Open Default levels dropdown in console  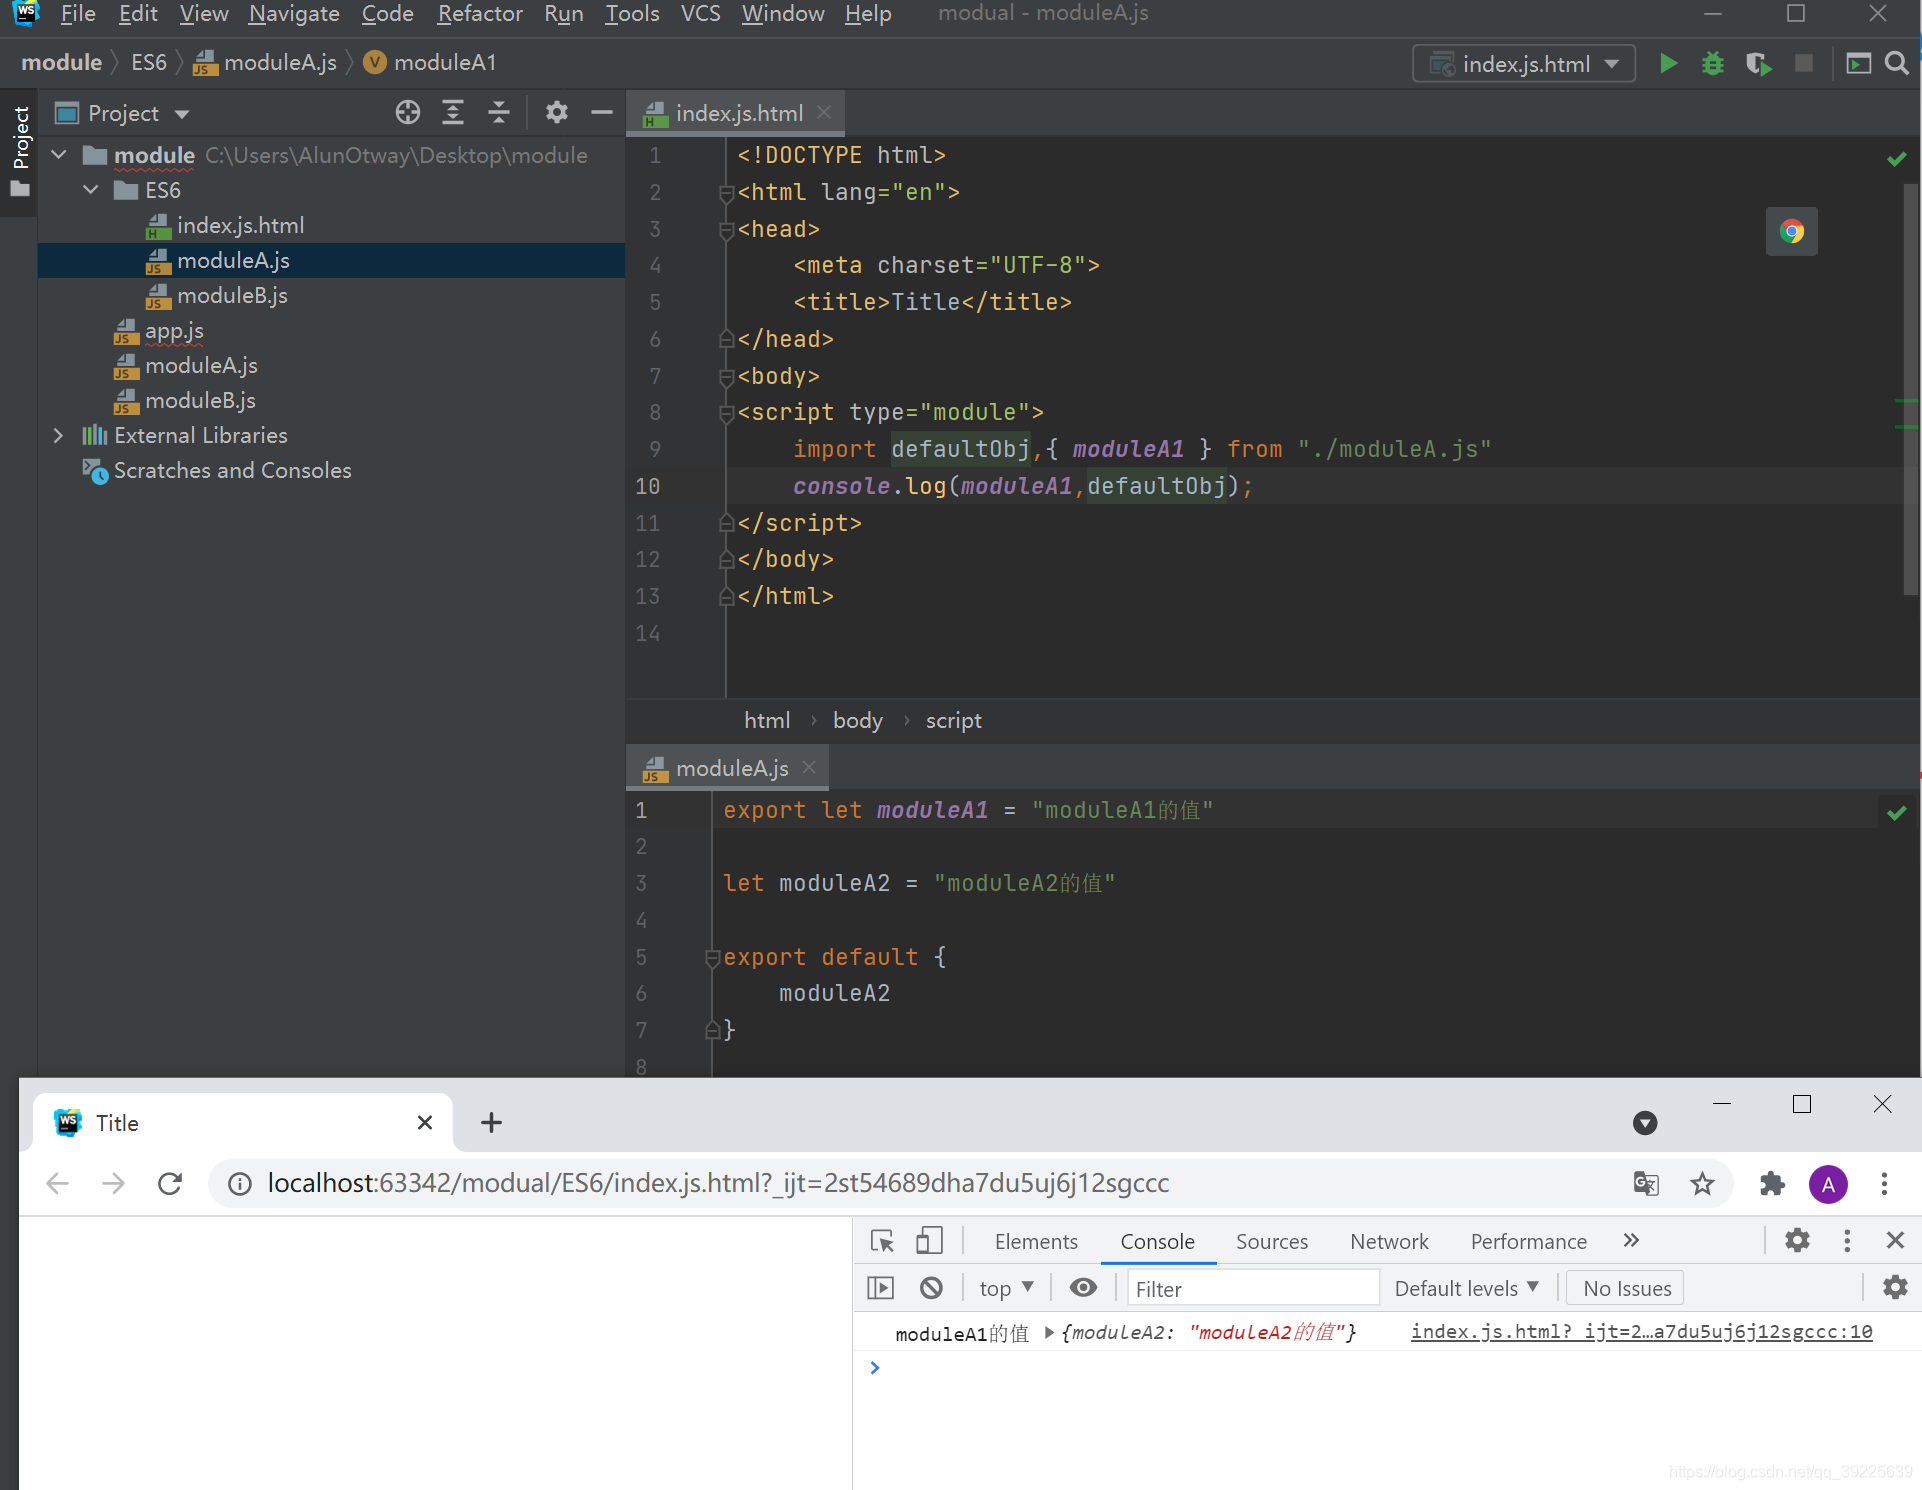(1466, 1288)
